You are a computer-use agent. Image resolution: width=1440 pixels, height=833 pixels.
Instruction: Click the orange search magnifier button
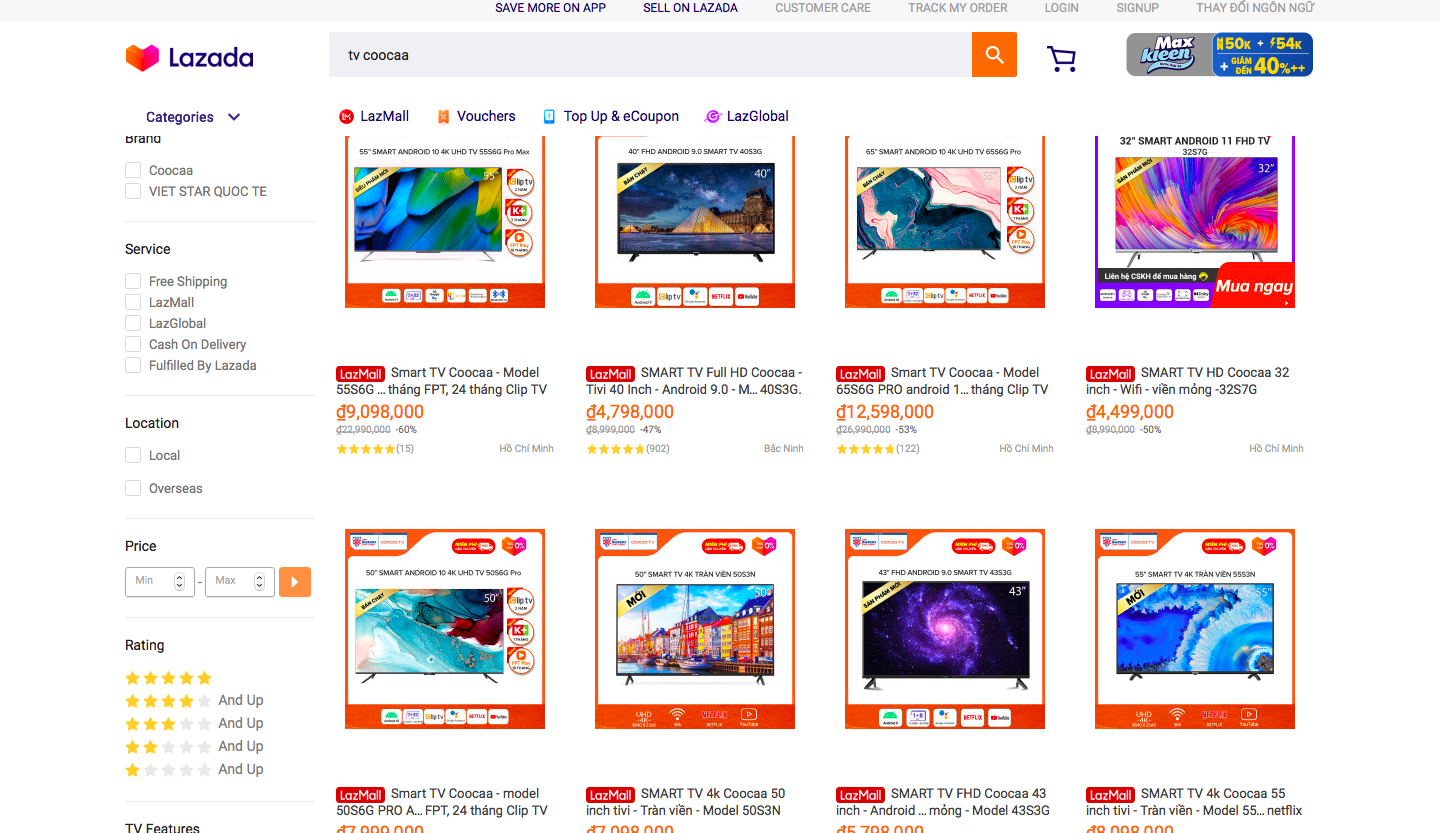point(994,55)
